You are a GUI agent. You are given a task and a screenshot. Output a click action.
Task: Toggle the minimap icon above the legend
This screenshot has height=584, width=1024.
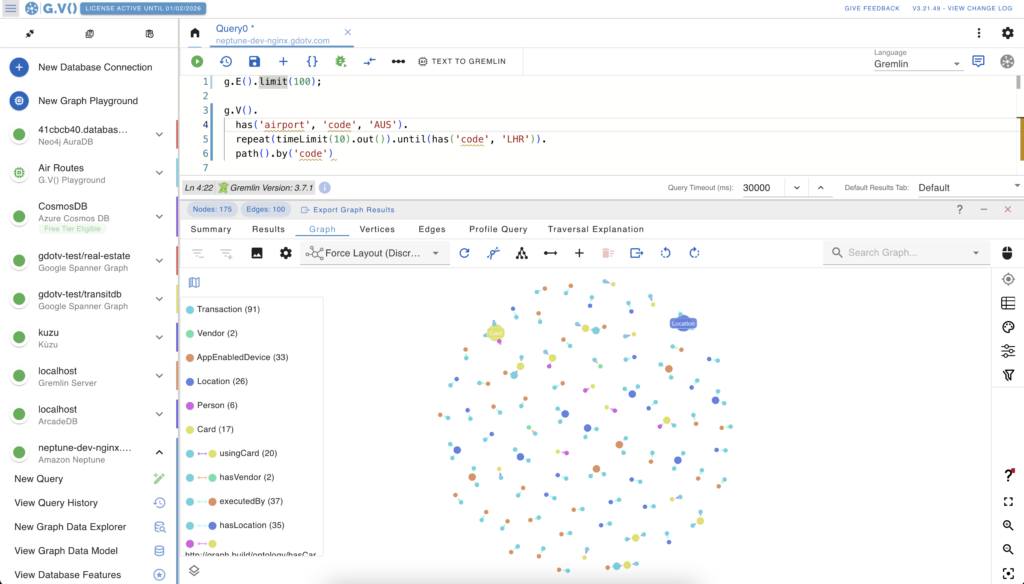pos(194,282)
